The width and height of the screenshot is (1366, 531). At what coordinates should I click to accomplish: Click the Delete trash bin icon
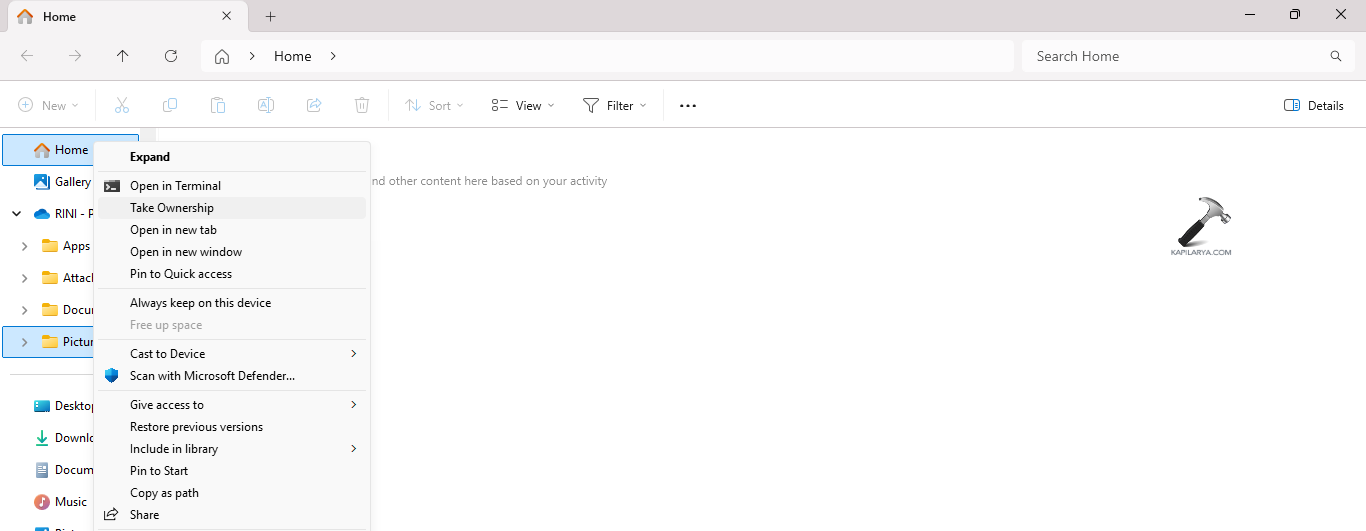click(362, 105)
